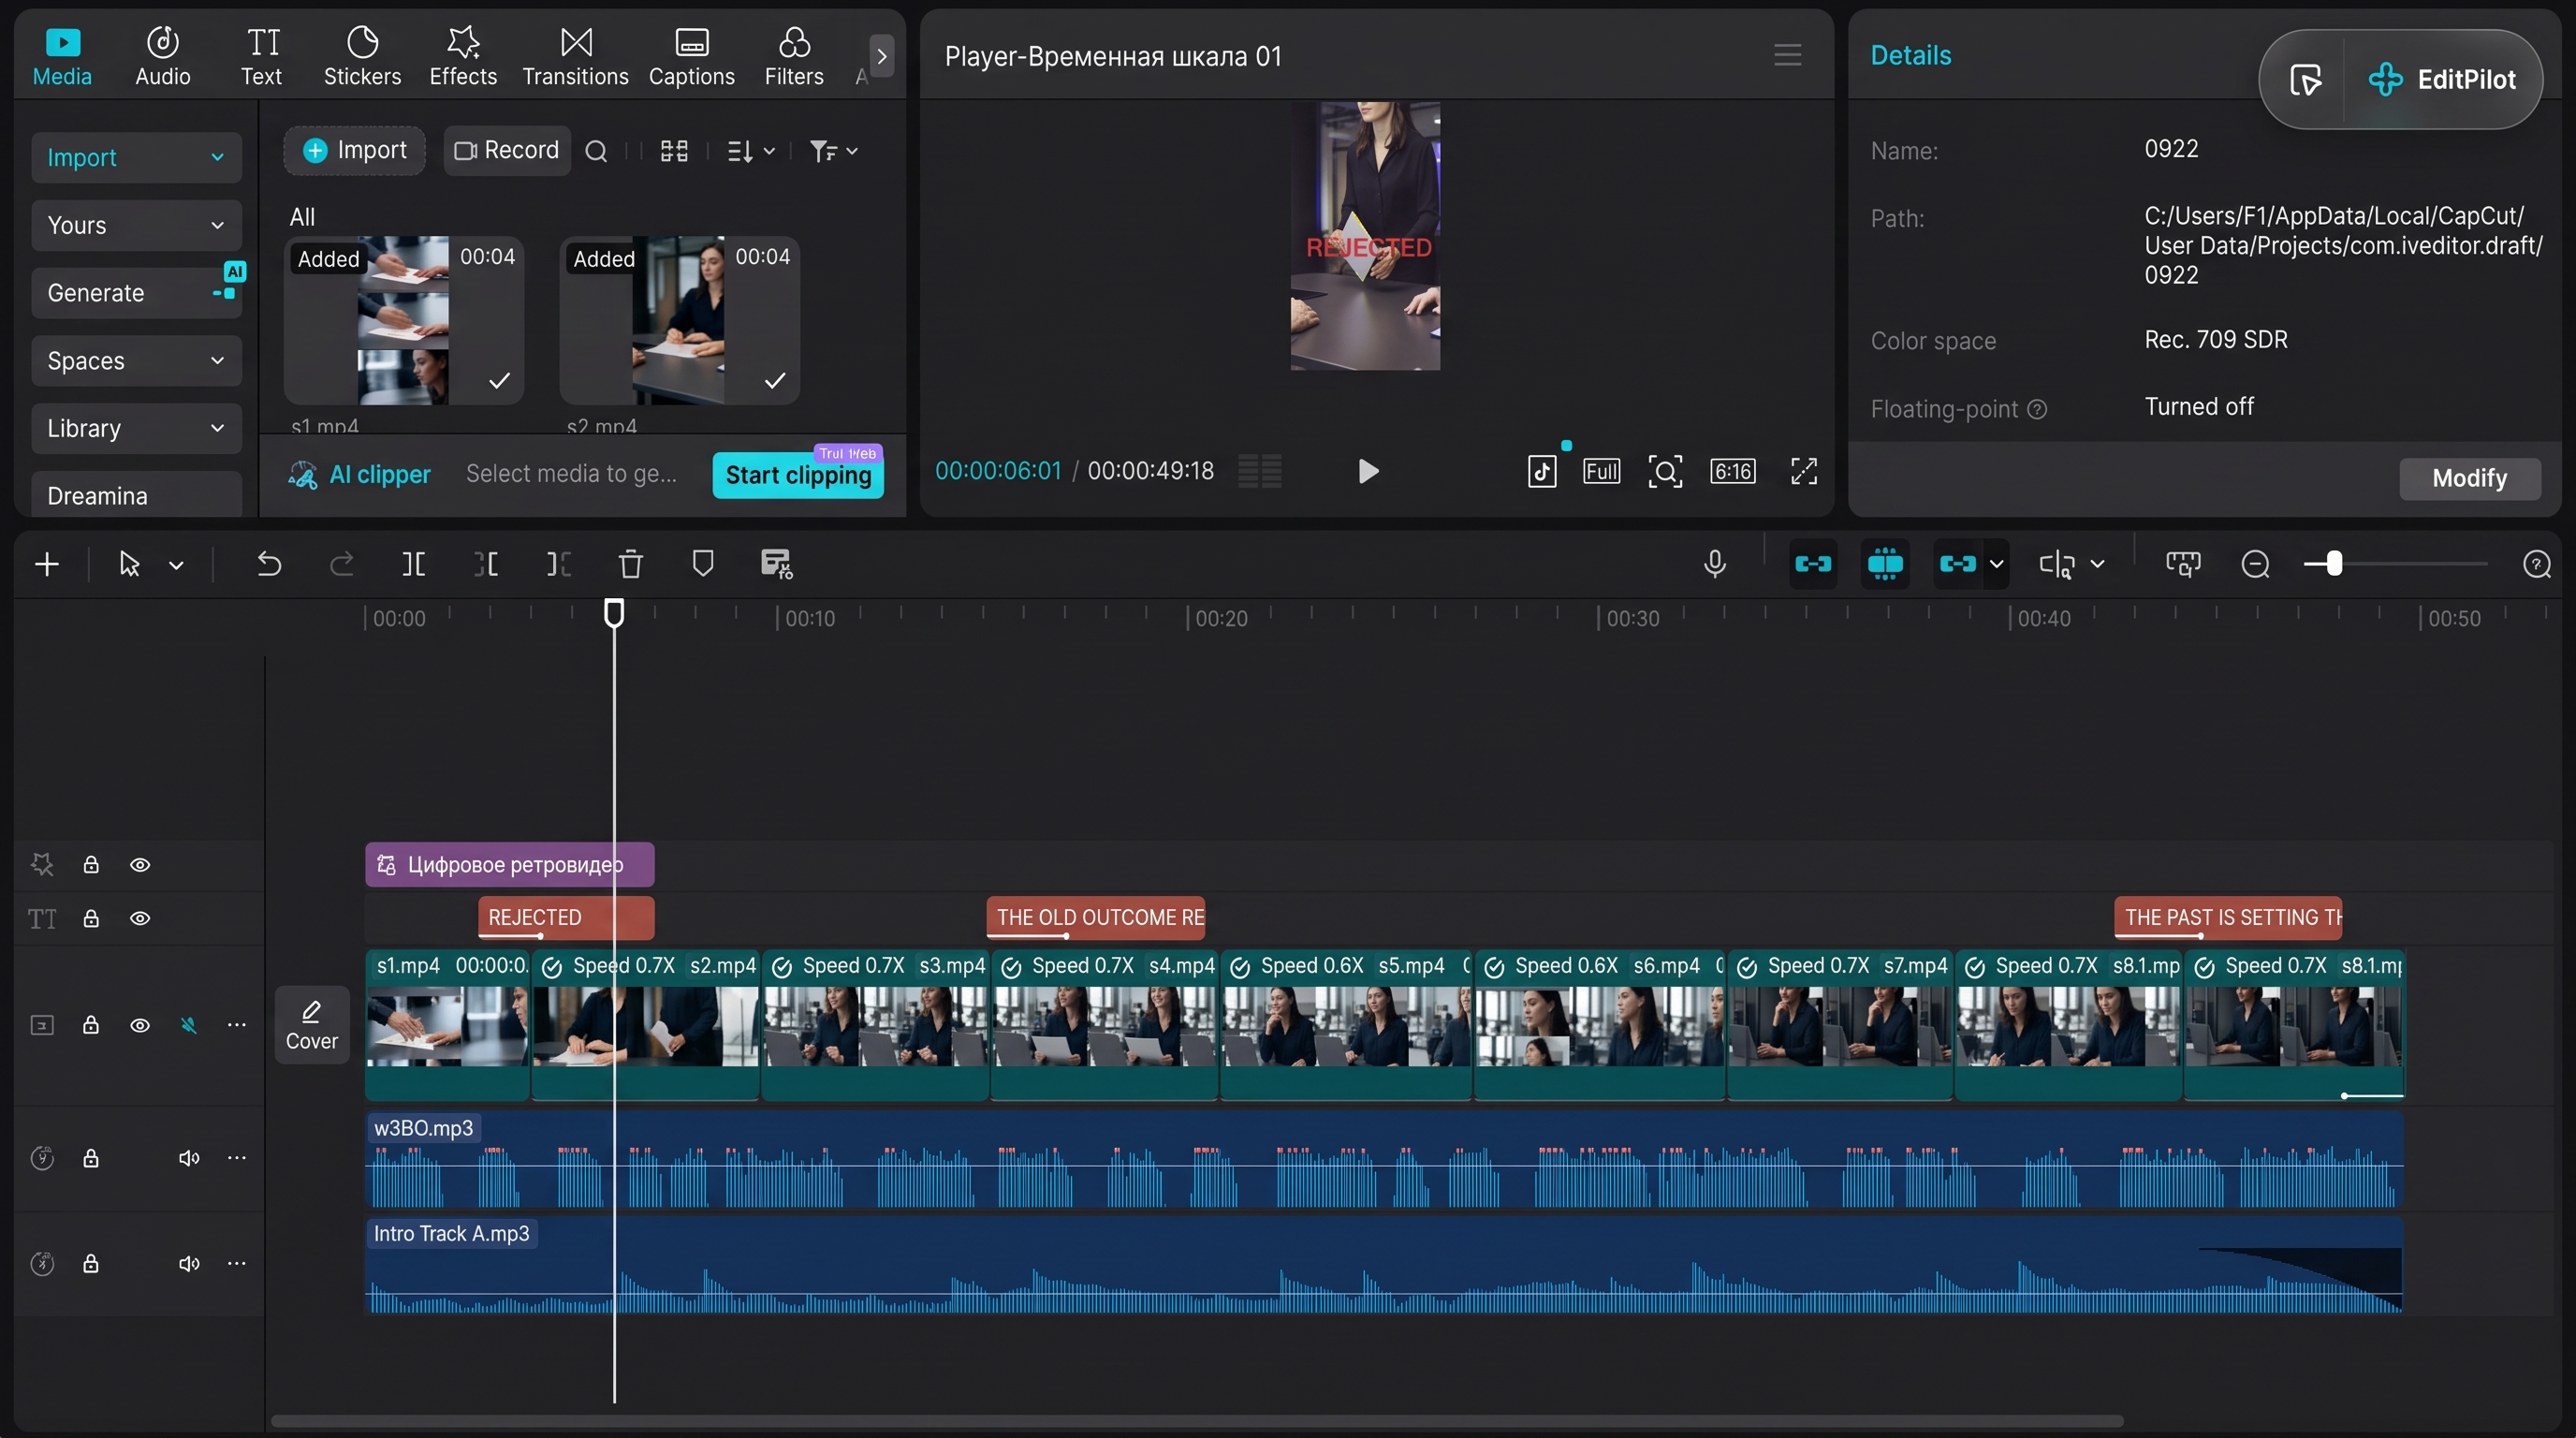Toggle auto-snapping in the timeline toolbar
This screenshot has height=1438, width=2576.
click(1885, 564)
